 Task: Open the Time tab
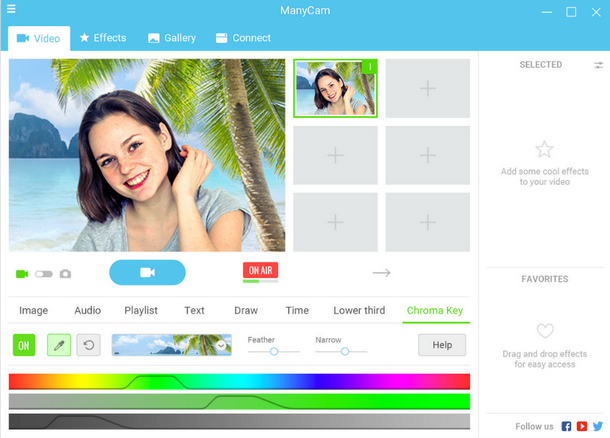click(x=297, y=310)
